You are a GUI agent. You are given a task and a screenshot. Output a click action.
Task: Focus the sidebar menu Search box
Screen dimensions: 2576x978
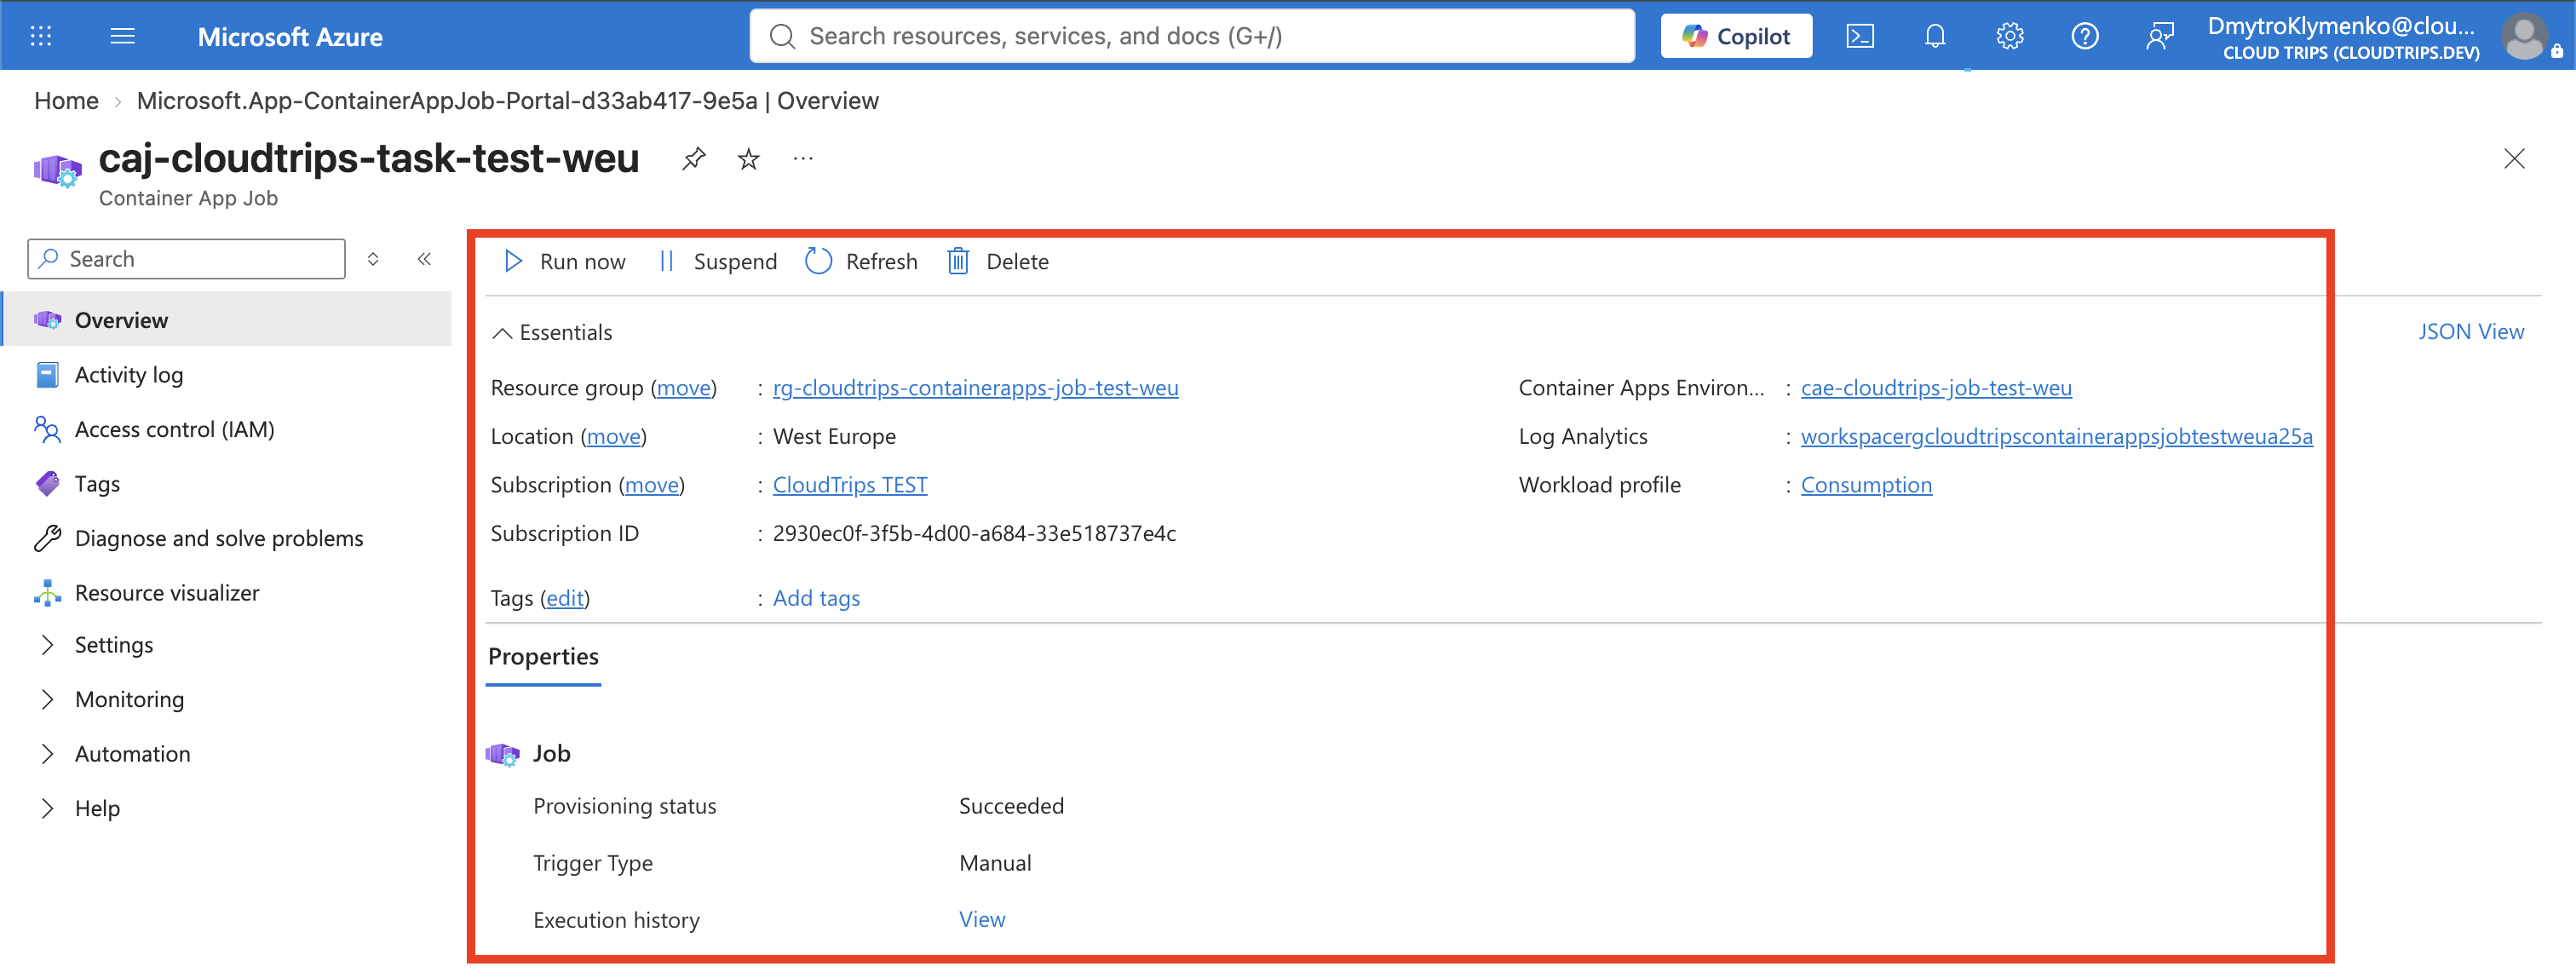(x=187, y=259)
